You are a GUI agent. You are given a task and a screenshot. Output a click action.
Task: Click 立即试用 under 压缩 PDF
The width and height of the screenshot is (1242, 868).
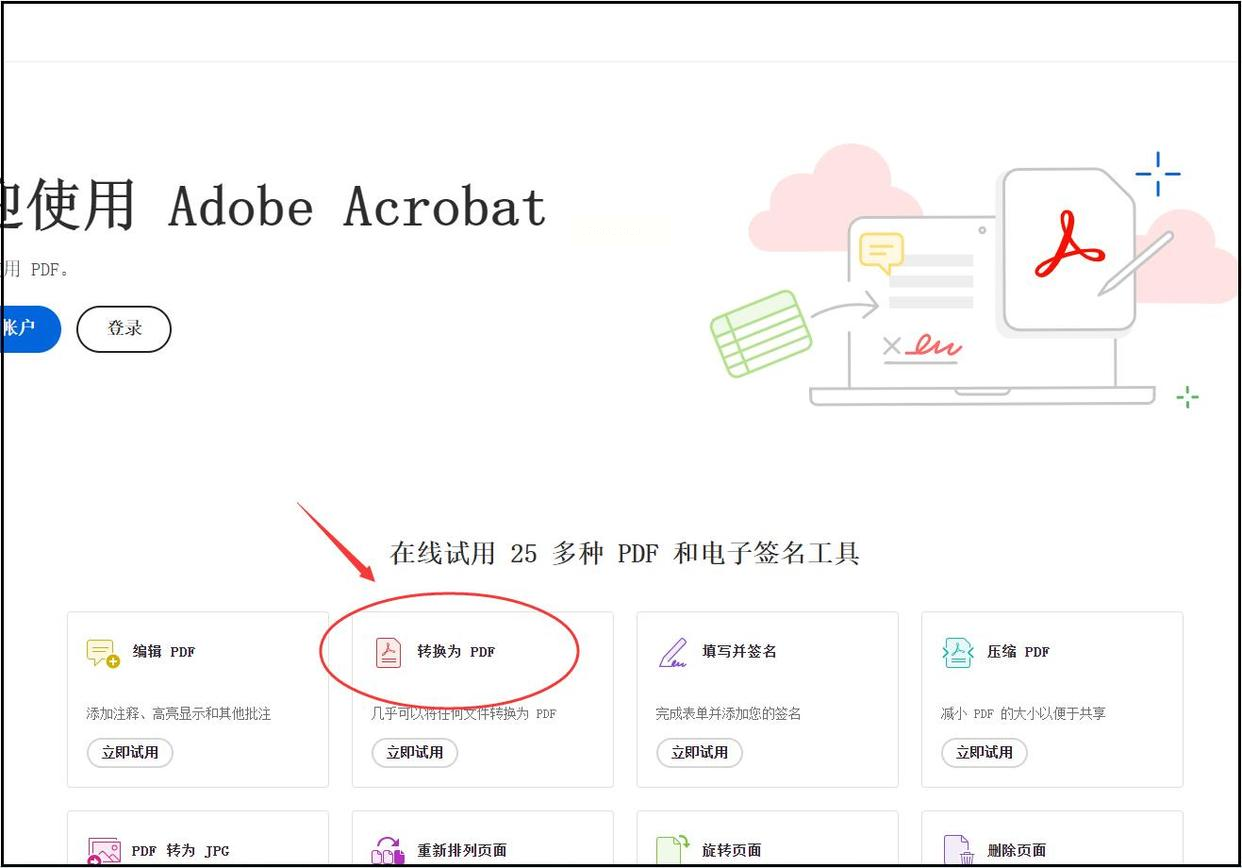click(984, 753)
